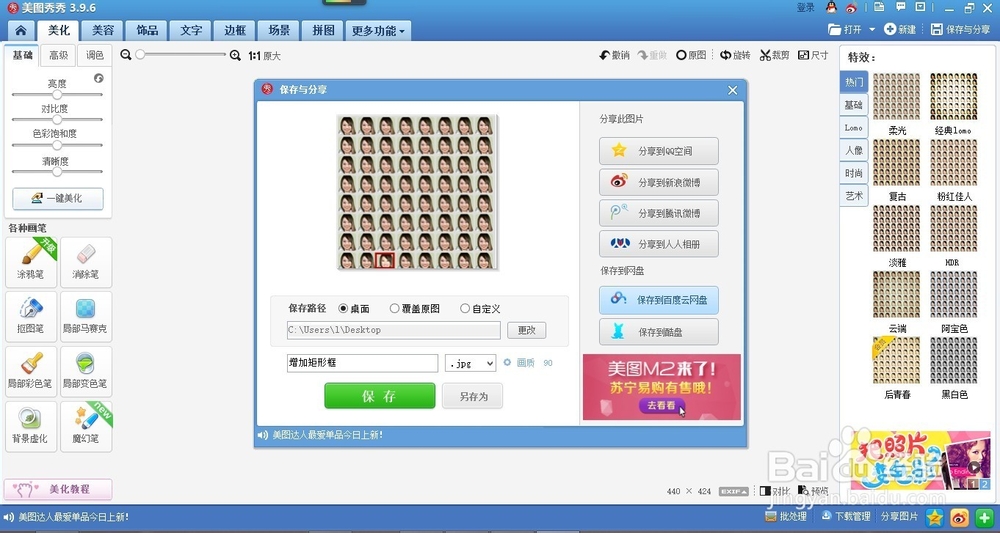Screen dimensions: 1000x533
Task: Apply the 柔光 effect thumbnail
Action: (896, 96)
